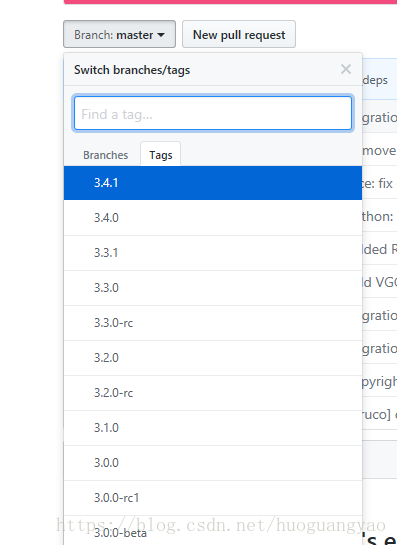Screen dimensions: 397x545
Task: Choose the 3.0.0-beta tag
Action: (x=213, y=530)
